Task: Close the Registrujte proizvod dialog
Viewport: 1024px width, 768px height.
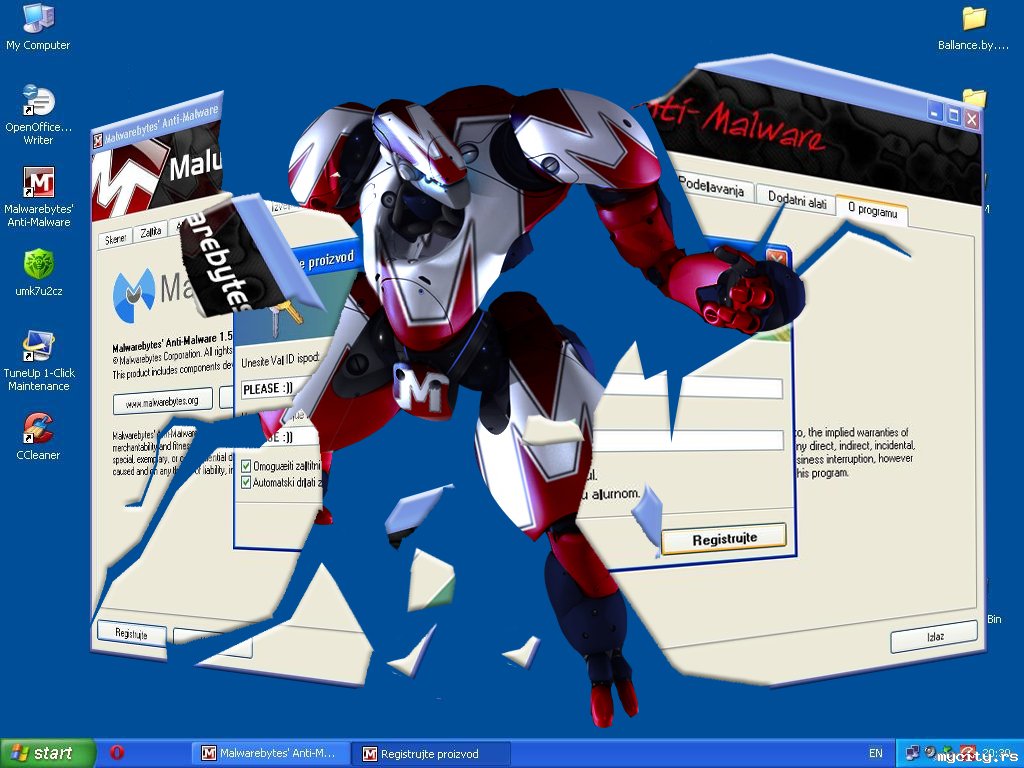Action: click(777, 257)
